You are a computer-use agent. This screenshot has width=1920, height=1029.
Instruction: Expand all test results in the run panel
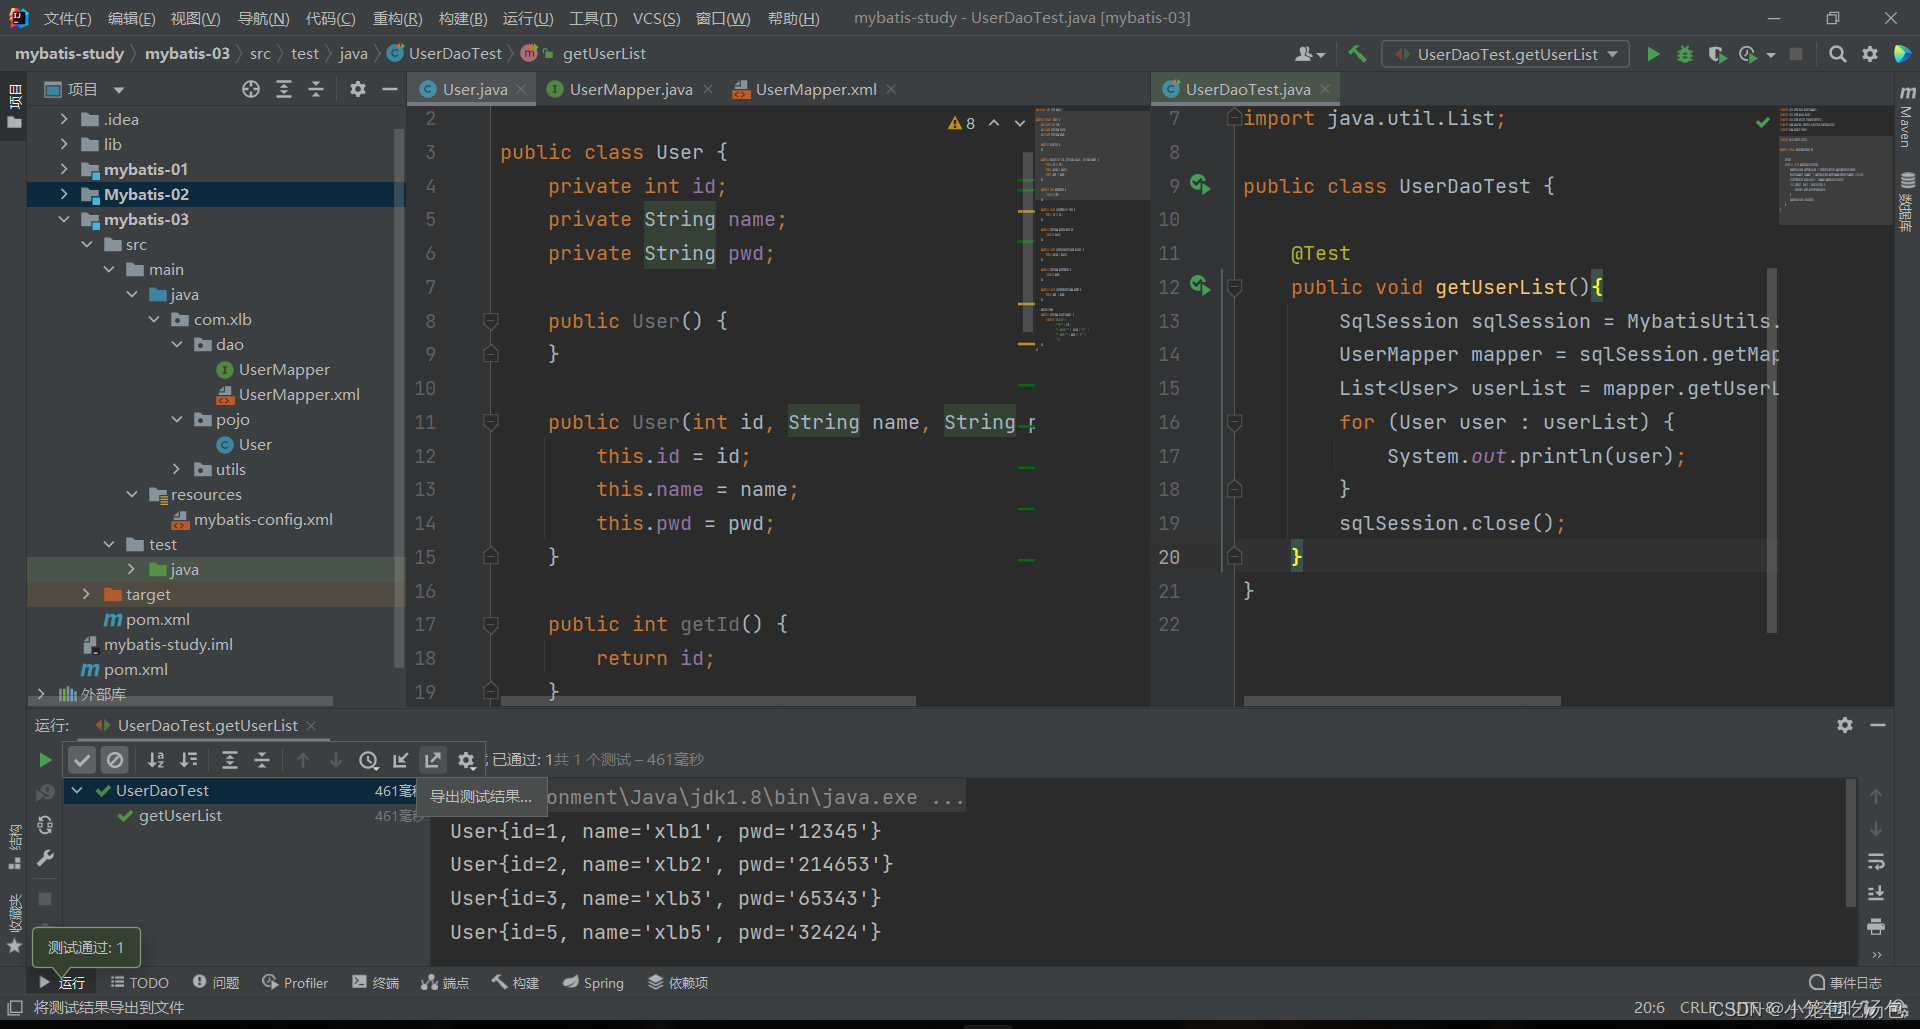coord(229,760)
